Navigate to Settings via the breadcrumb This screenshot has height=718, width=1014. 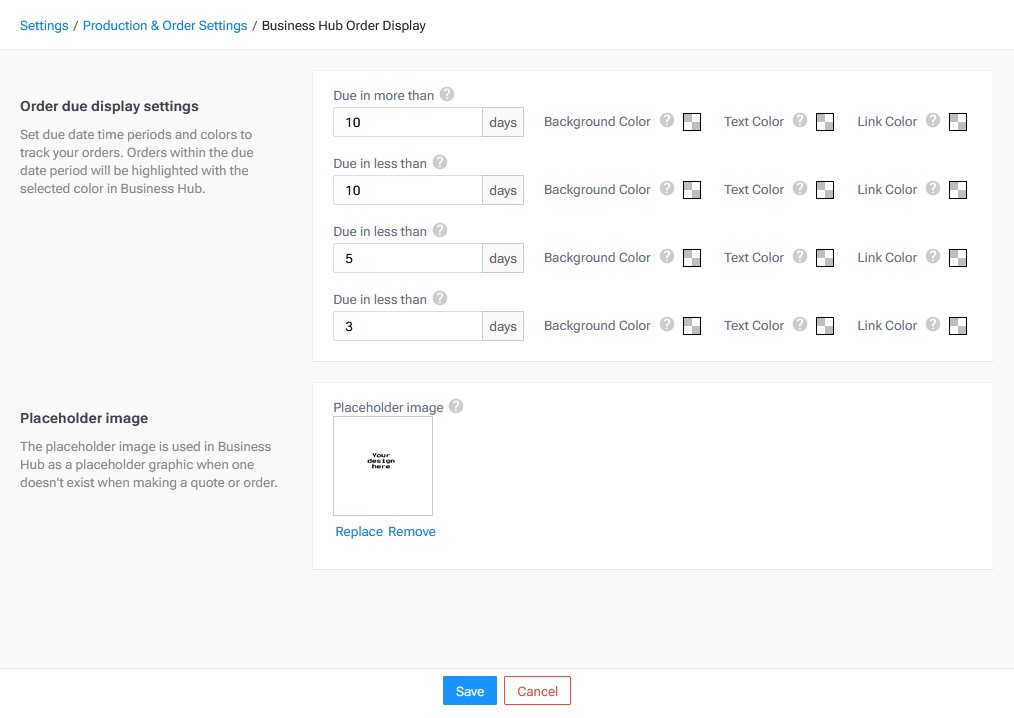pos(44,25)
